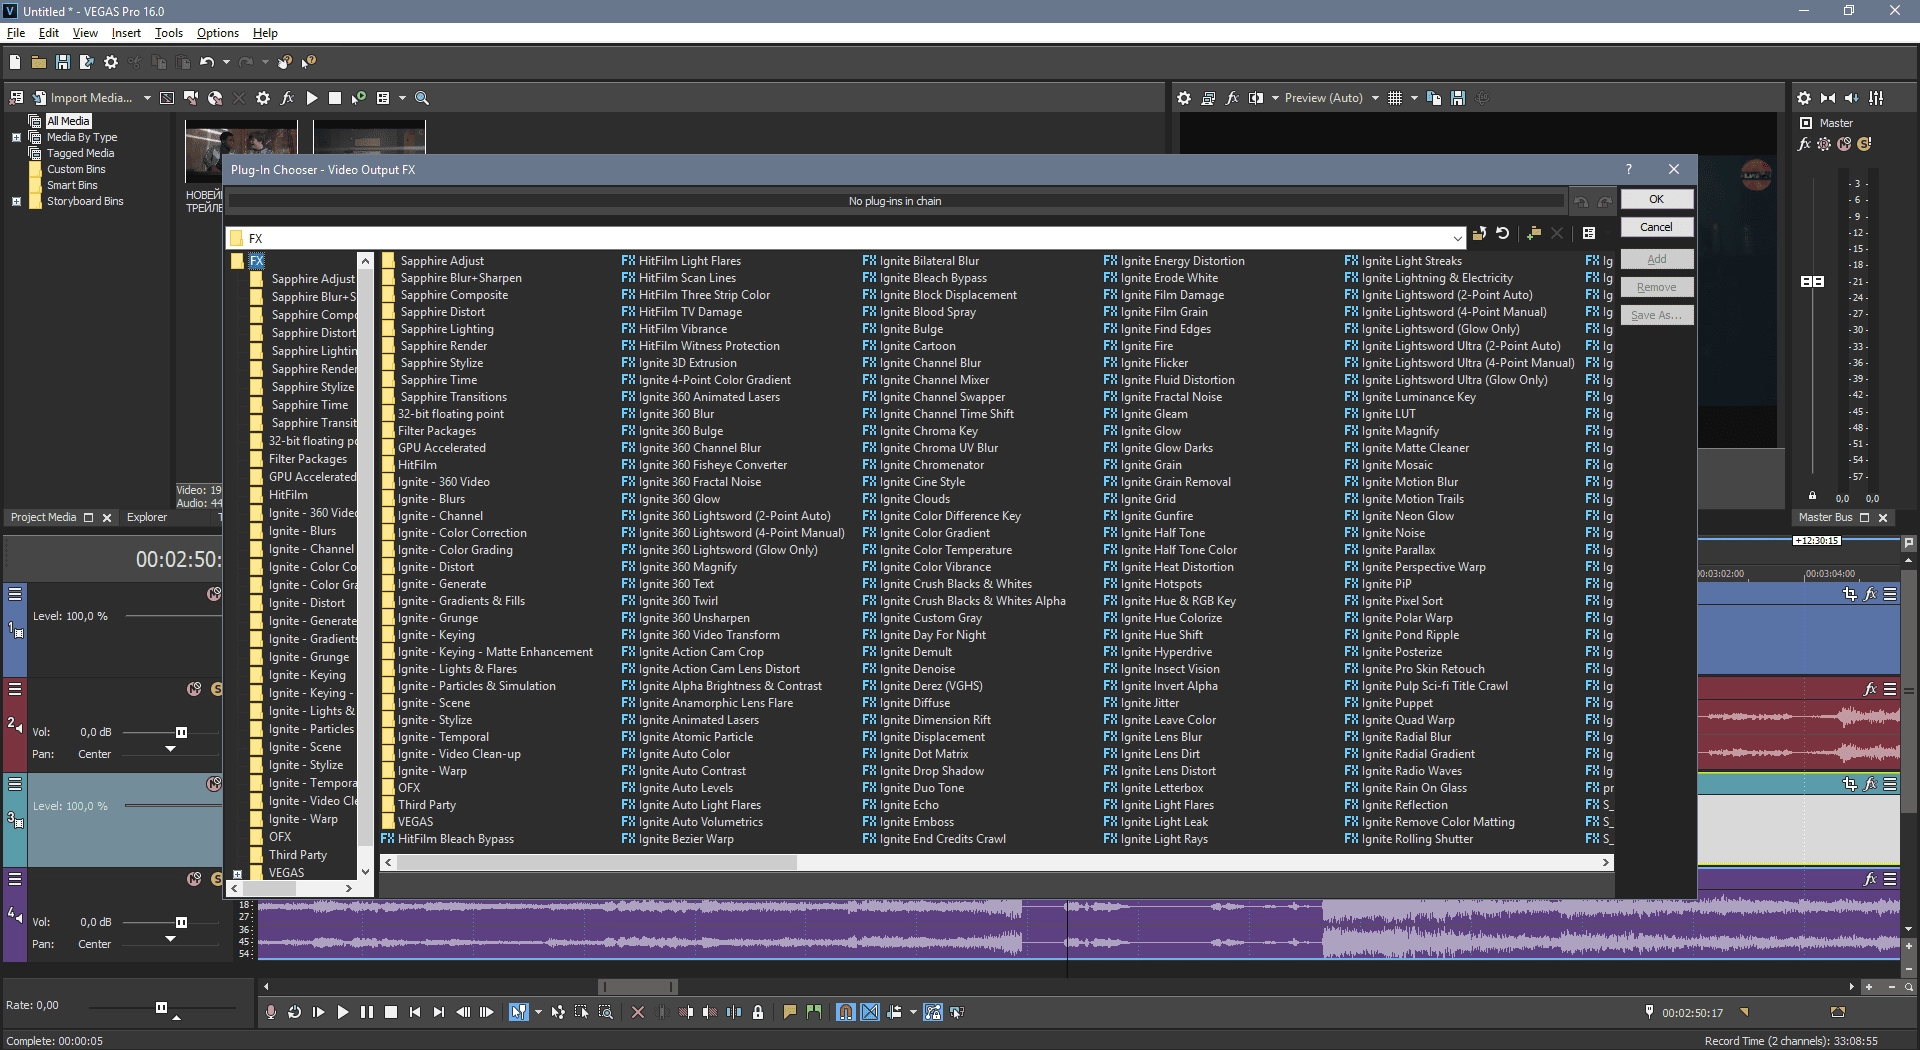This screenshot has height=1050, width=1920.
Task: Toggle the grid Overlays icon in the preview
Action: point(1395,98)
